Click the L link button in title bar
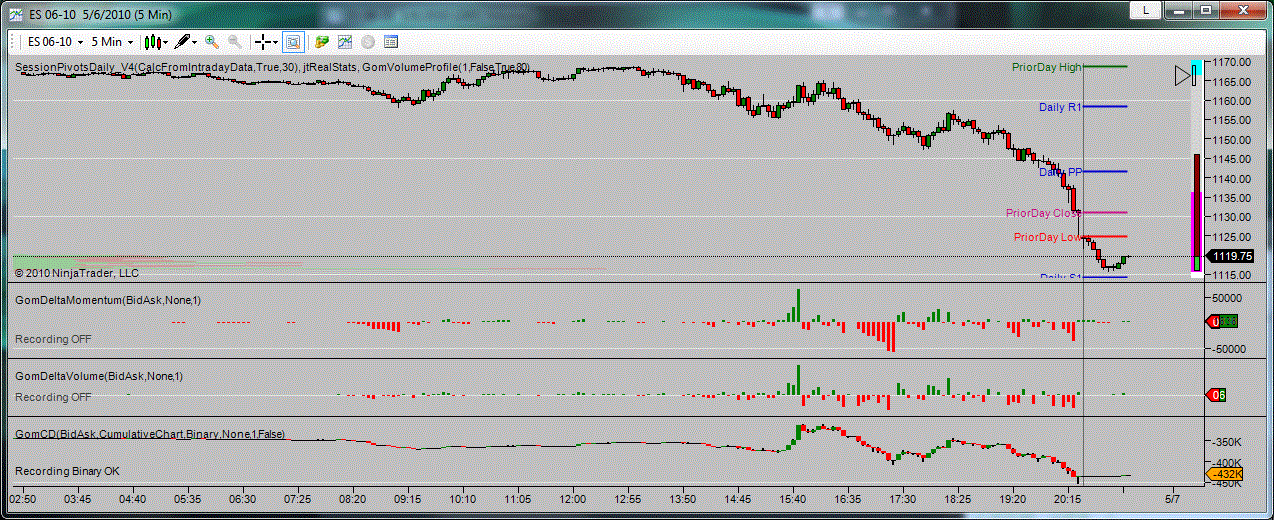 pos(1145,9)
